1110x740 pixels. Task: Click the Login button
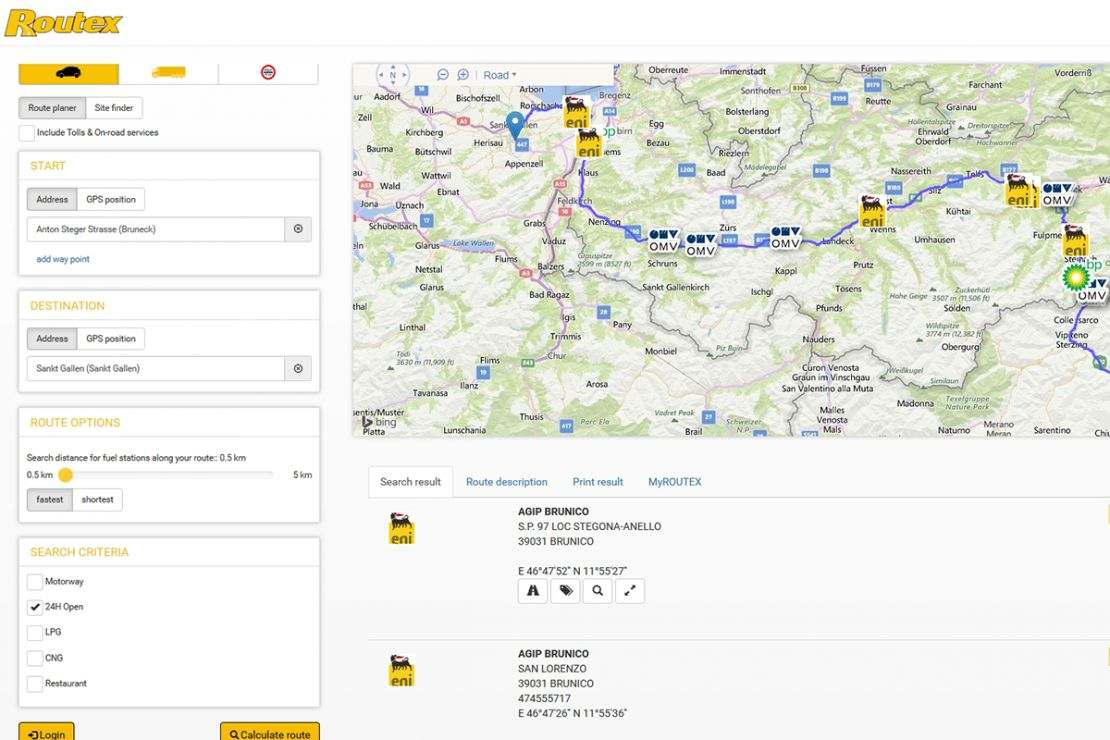(46, 733)
